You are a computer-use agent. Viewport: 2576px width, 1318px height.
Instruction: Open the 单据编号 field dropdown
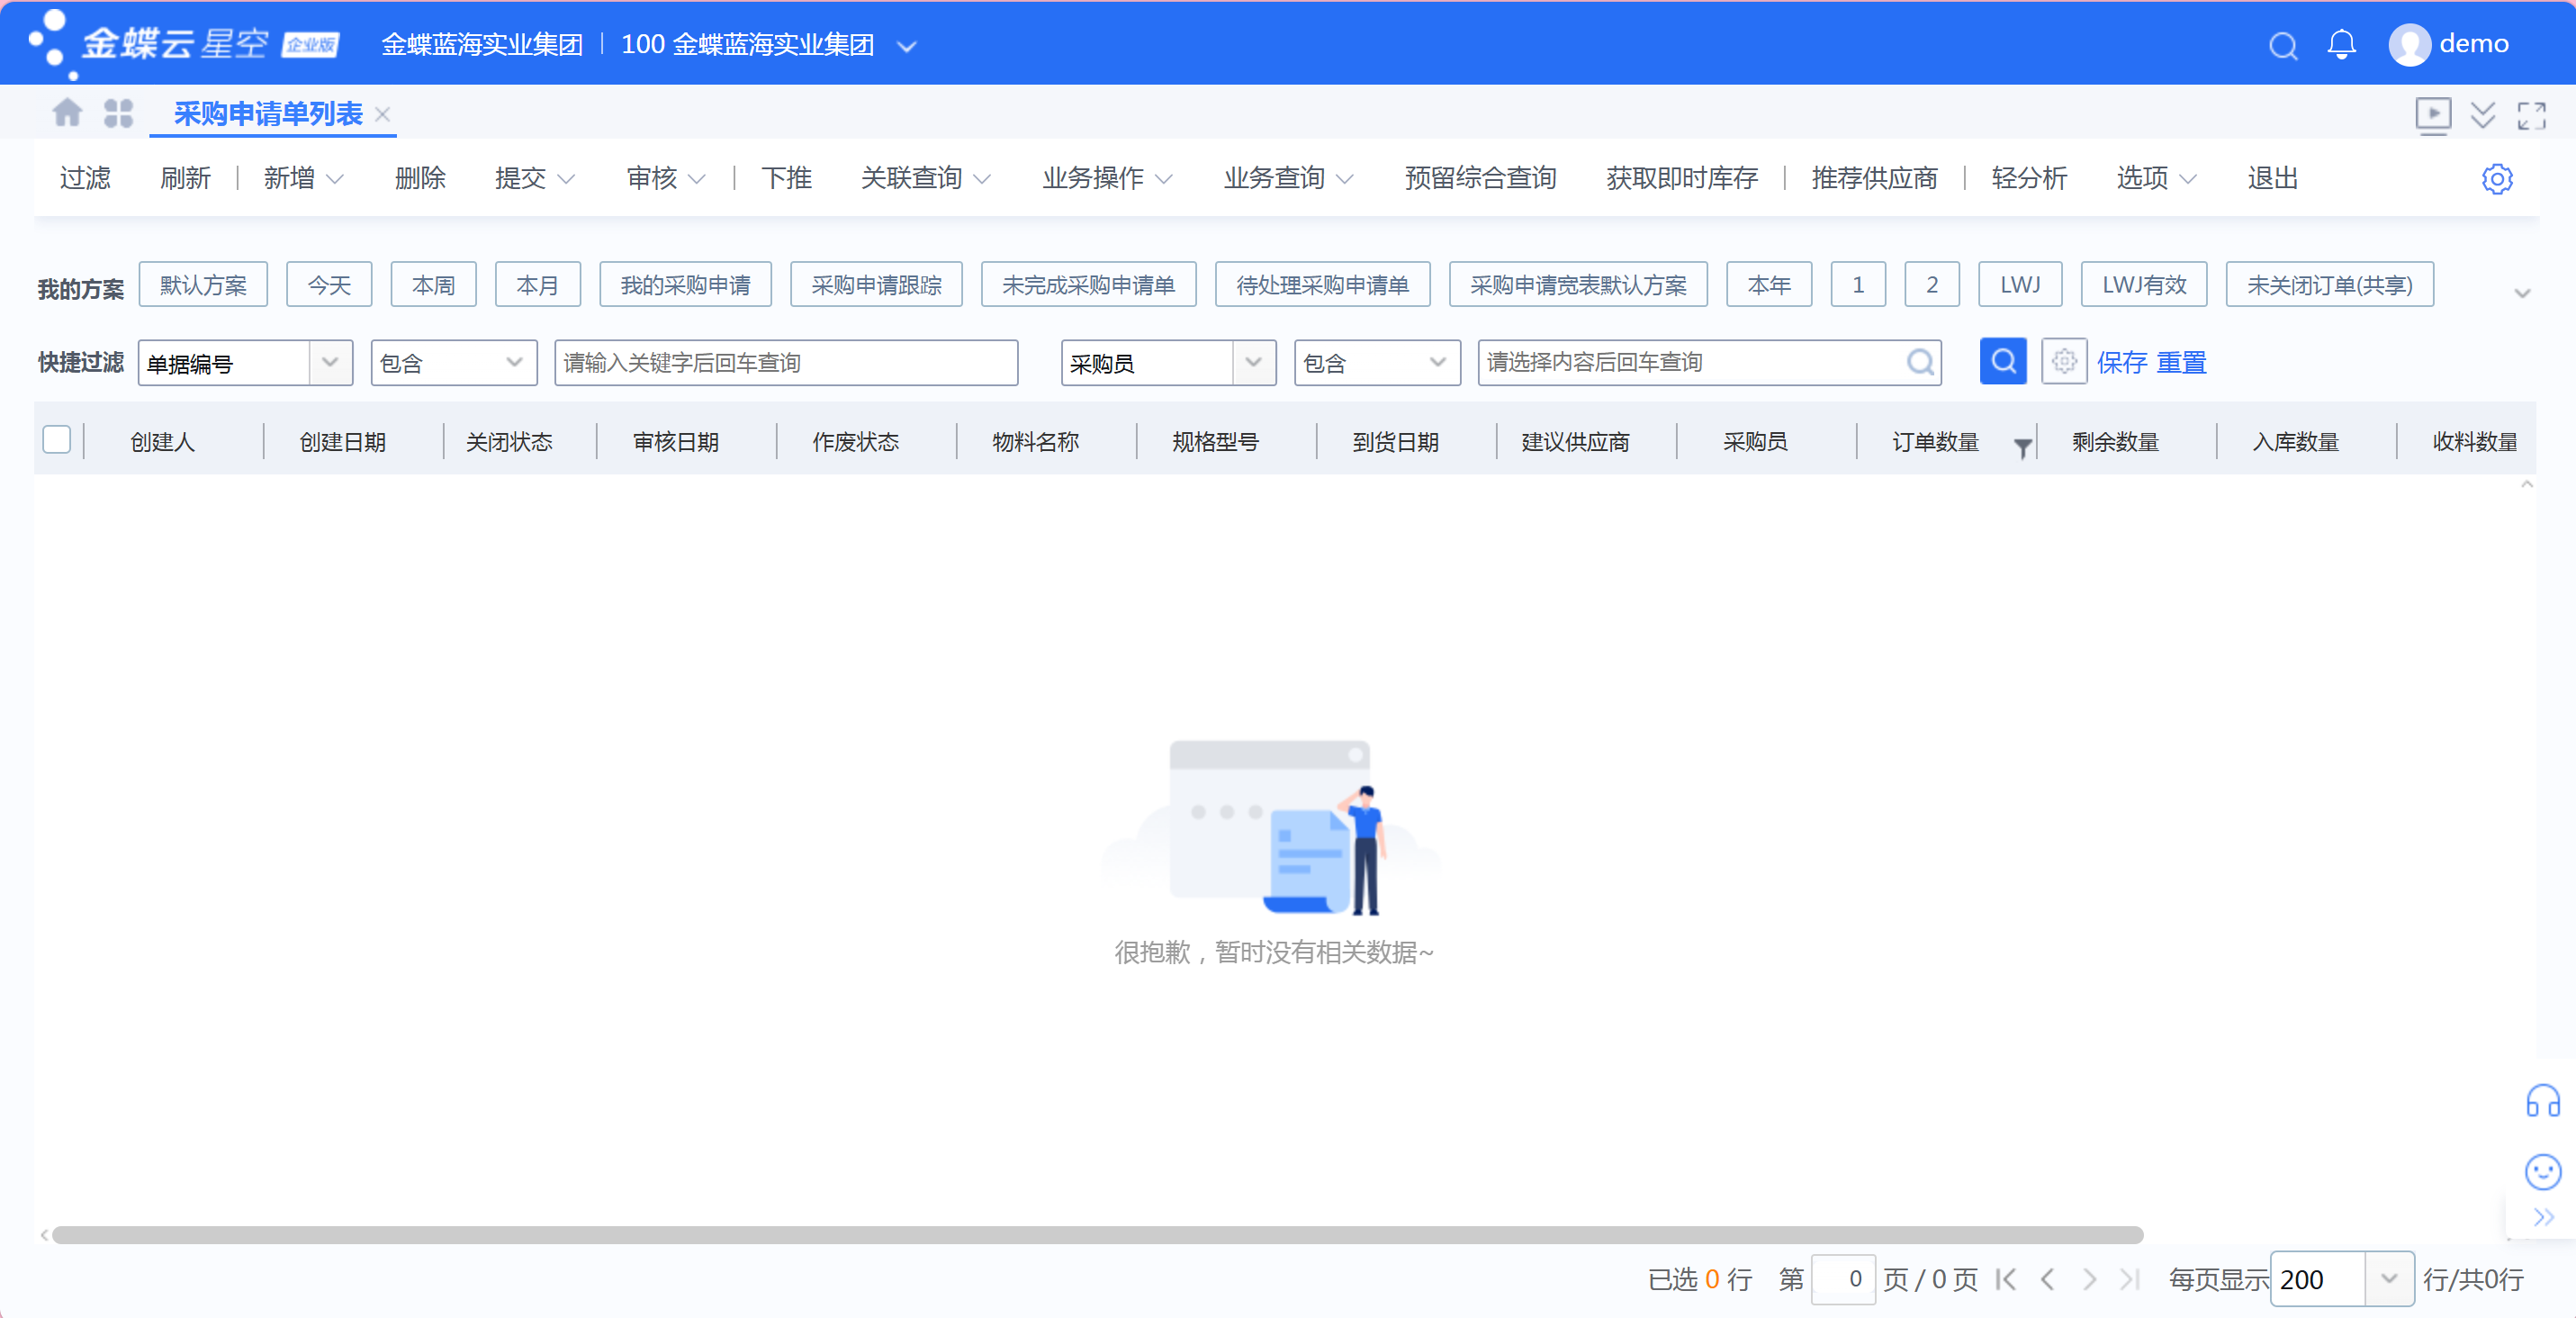(x=330, y=362)
